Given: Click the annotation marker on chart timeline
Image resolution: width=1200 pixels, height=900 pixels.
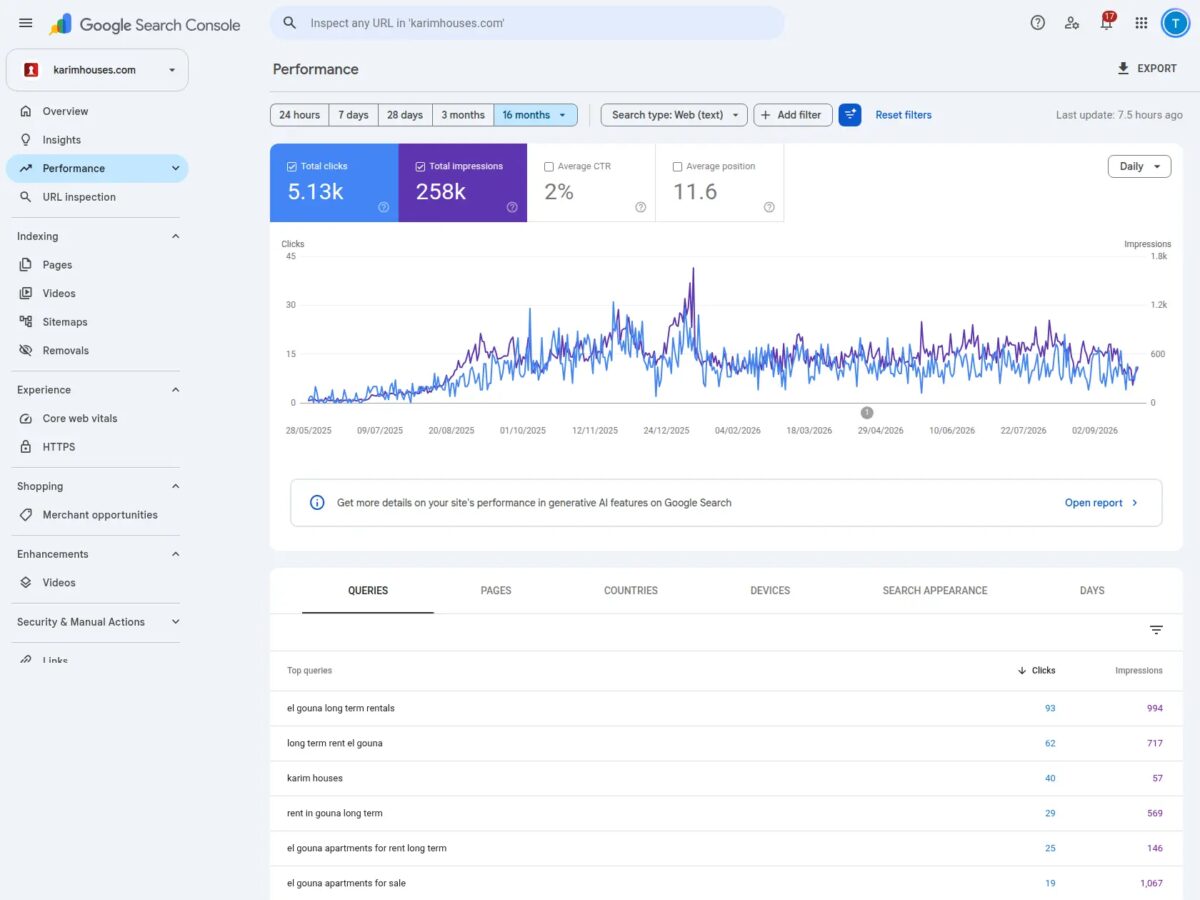Looking at the screenshot, I should click(x=867, y=412).
